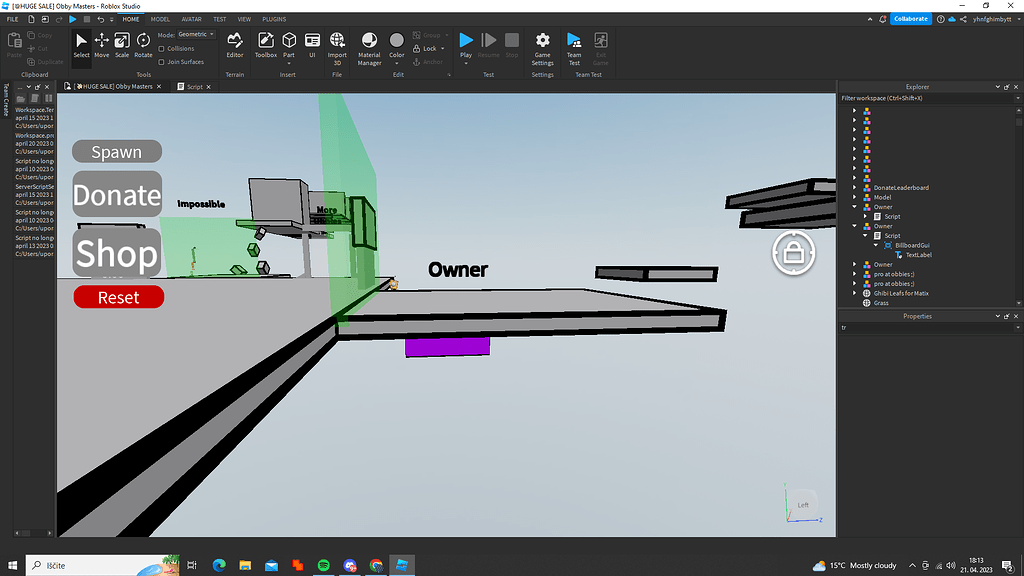This screenshot has width=1024, height=576.
Task: Switch to the Script tab
Action: click(193, 86)
